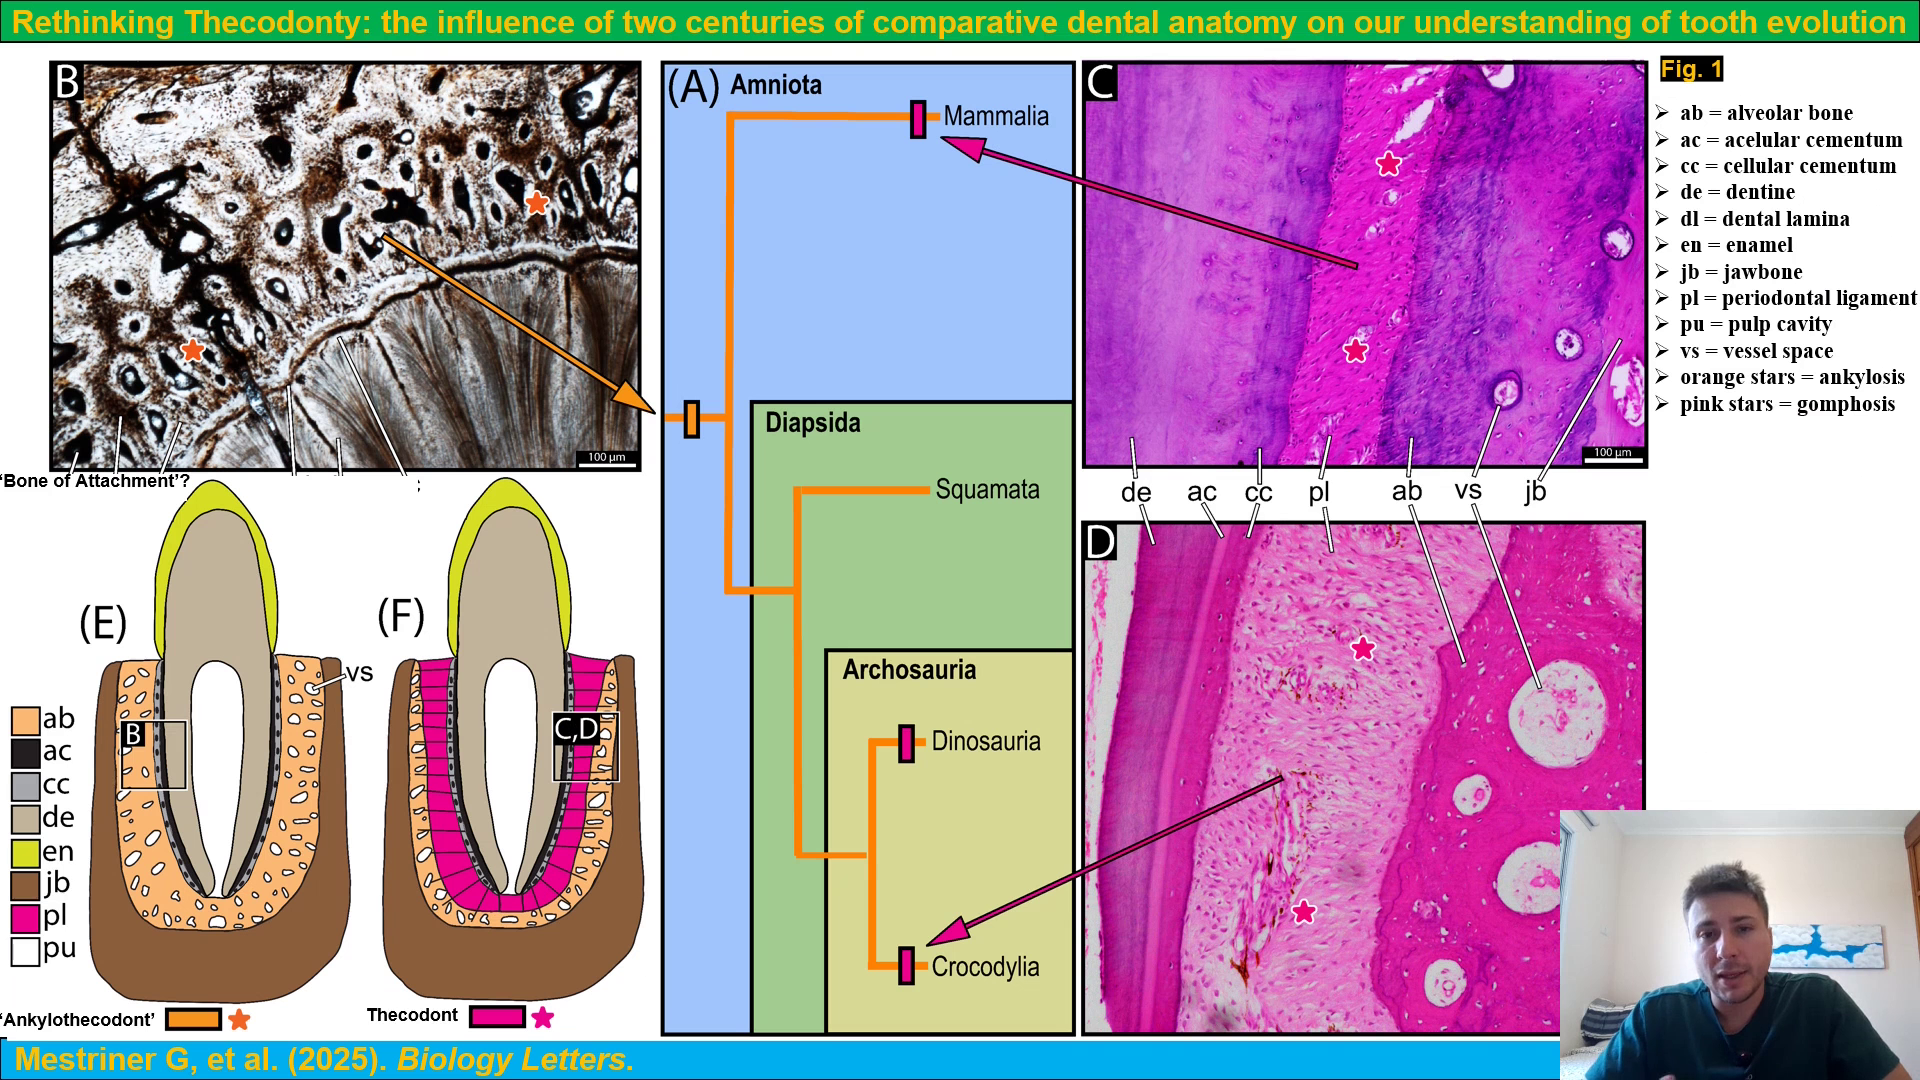Image resolution: width=1920 pixels, height=1080 pixels.
Task: Click the pink marker beside Dinosauria
Action: (x=906, y=744)
